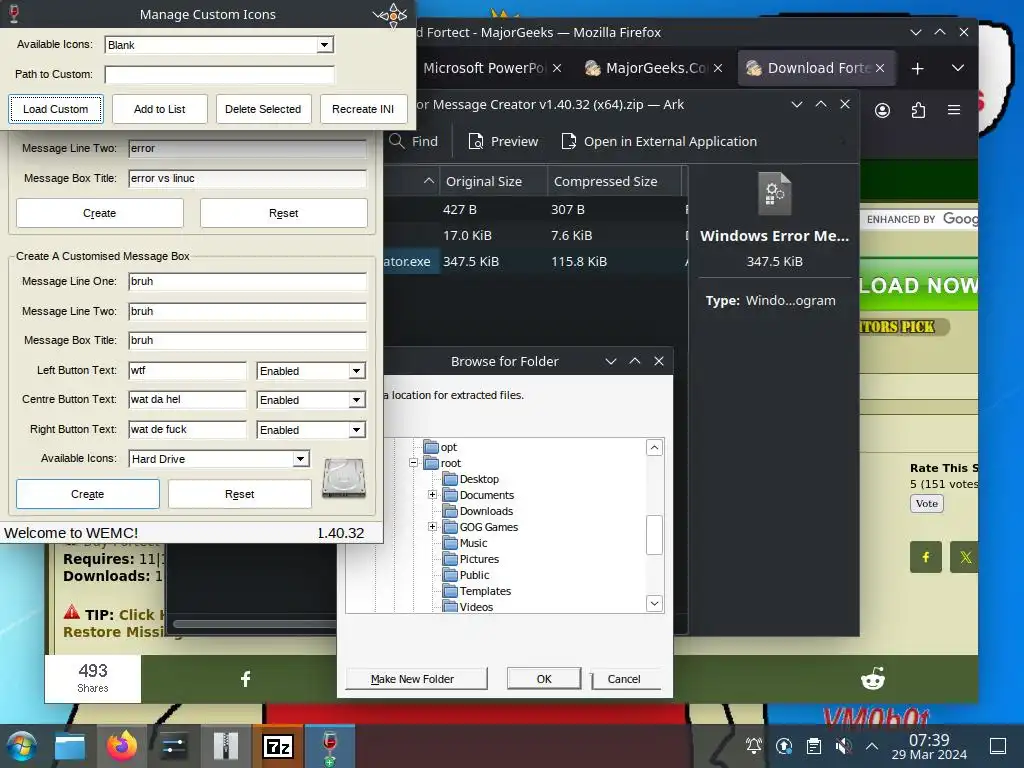
Task: Select the Pictures folder
Action: 479,559
